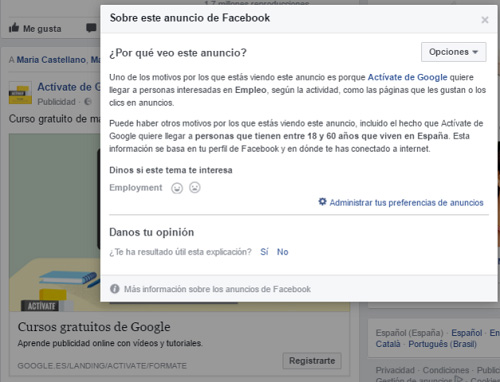
Task: Click the info icon in dialog footer
Action: (x=115, y=289)
